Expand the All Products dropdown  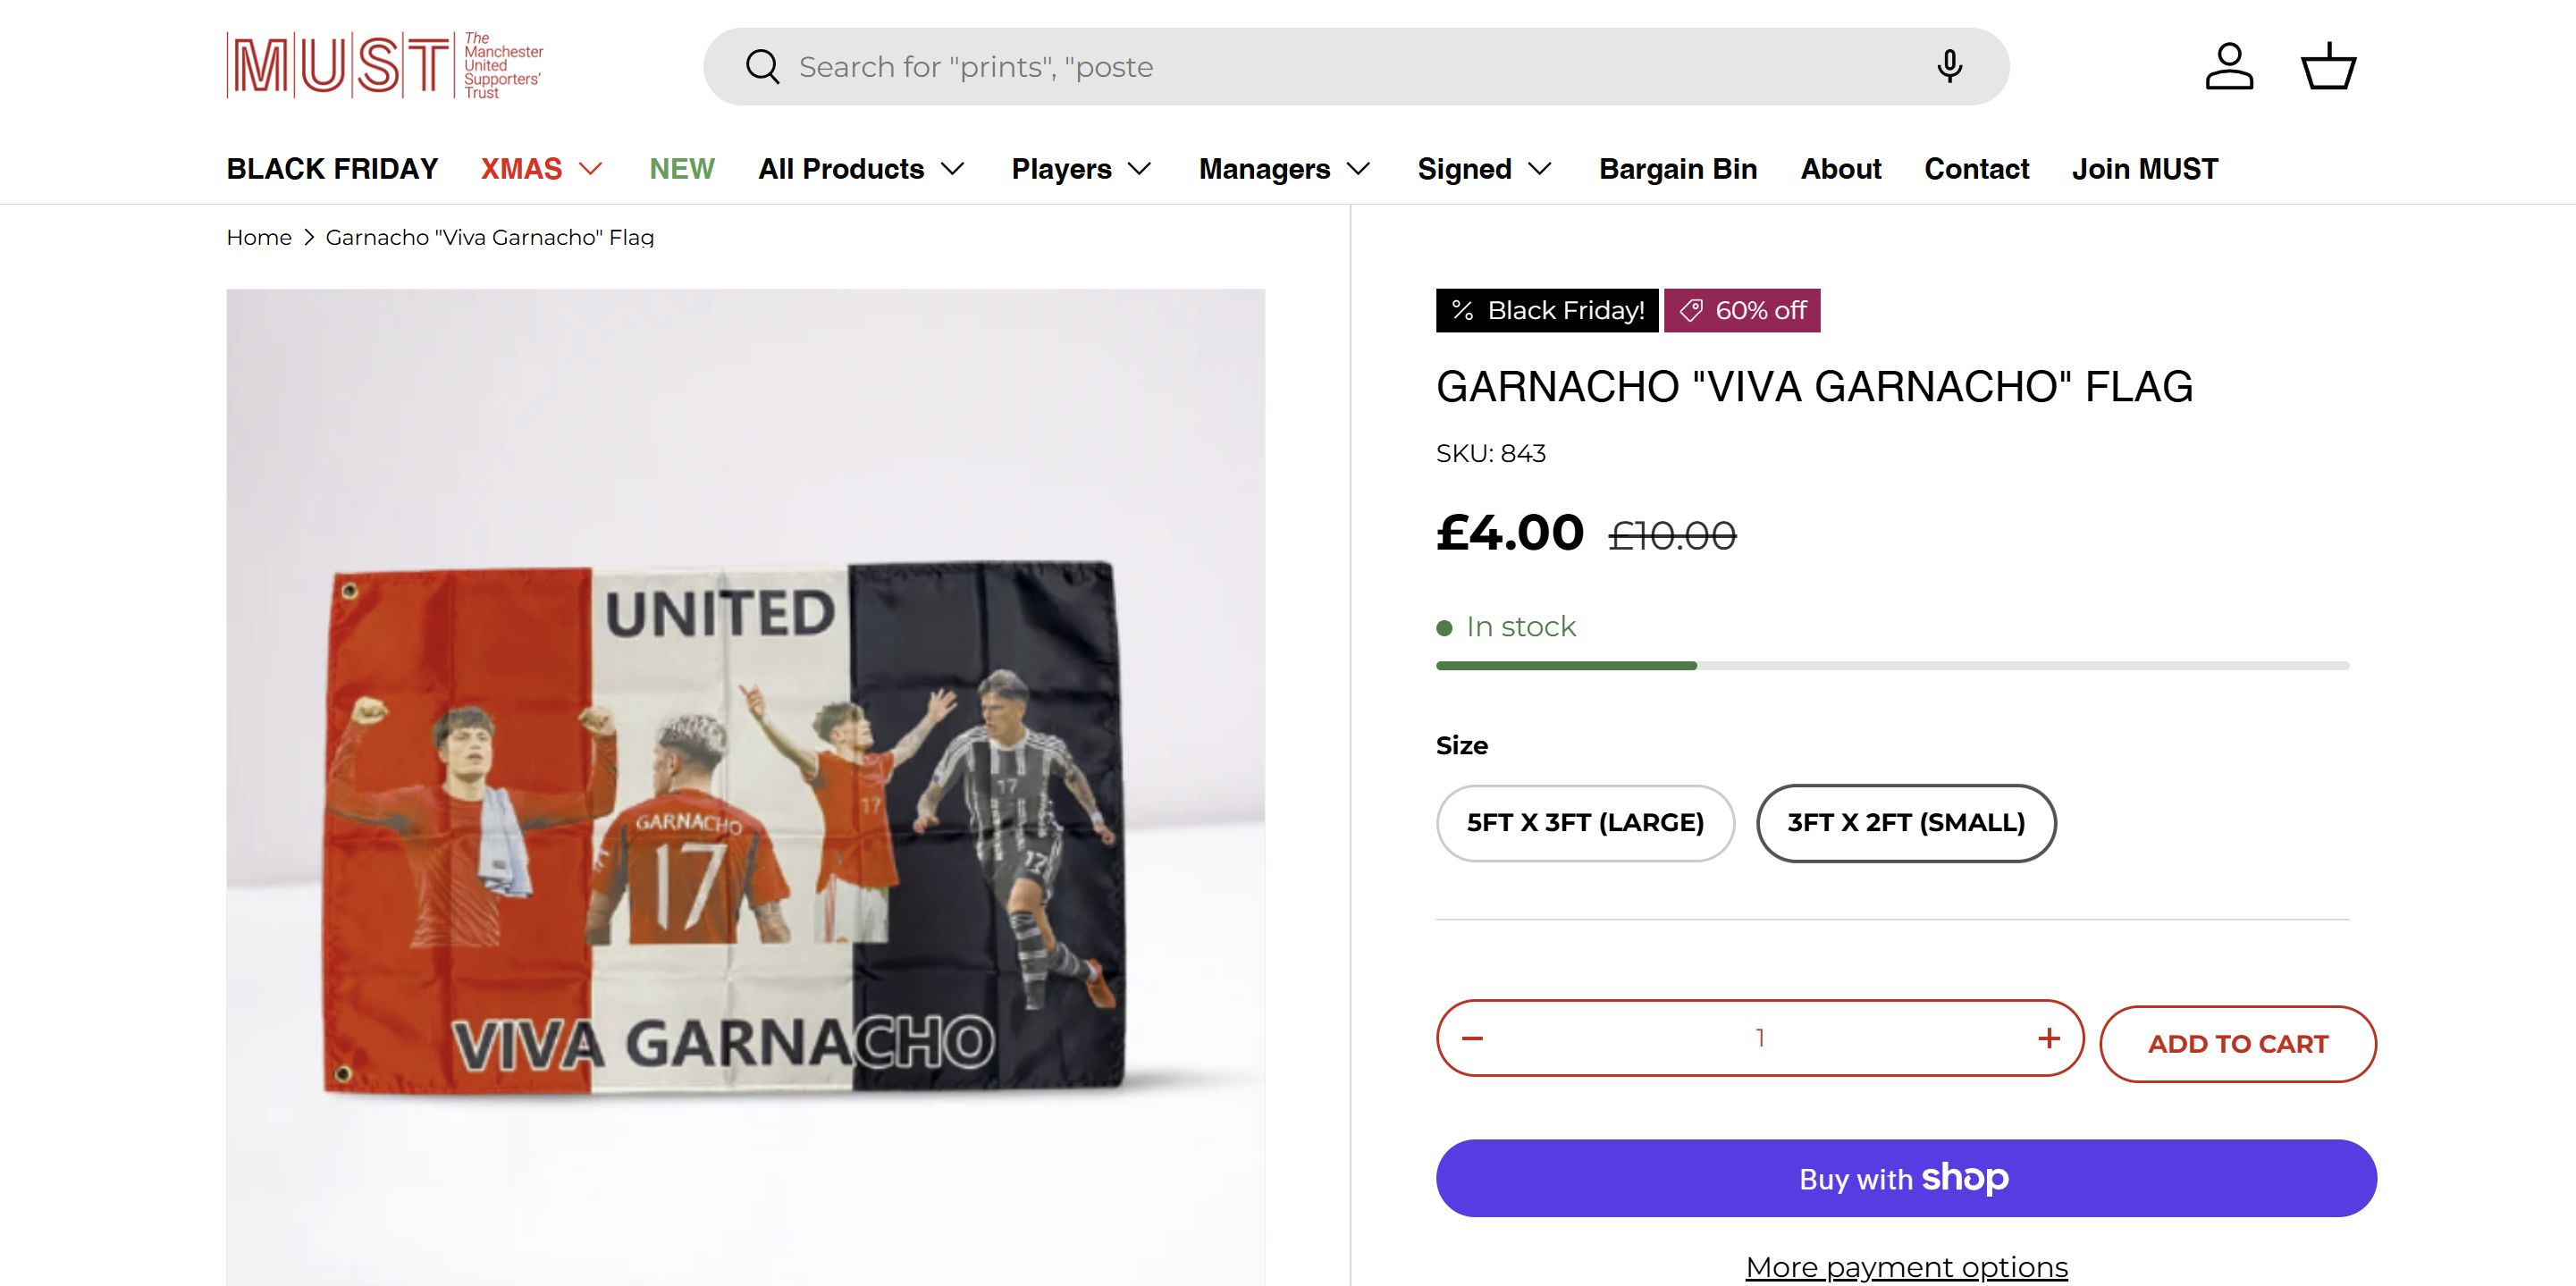[861, 169]
